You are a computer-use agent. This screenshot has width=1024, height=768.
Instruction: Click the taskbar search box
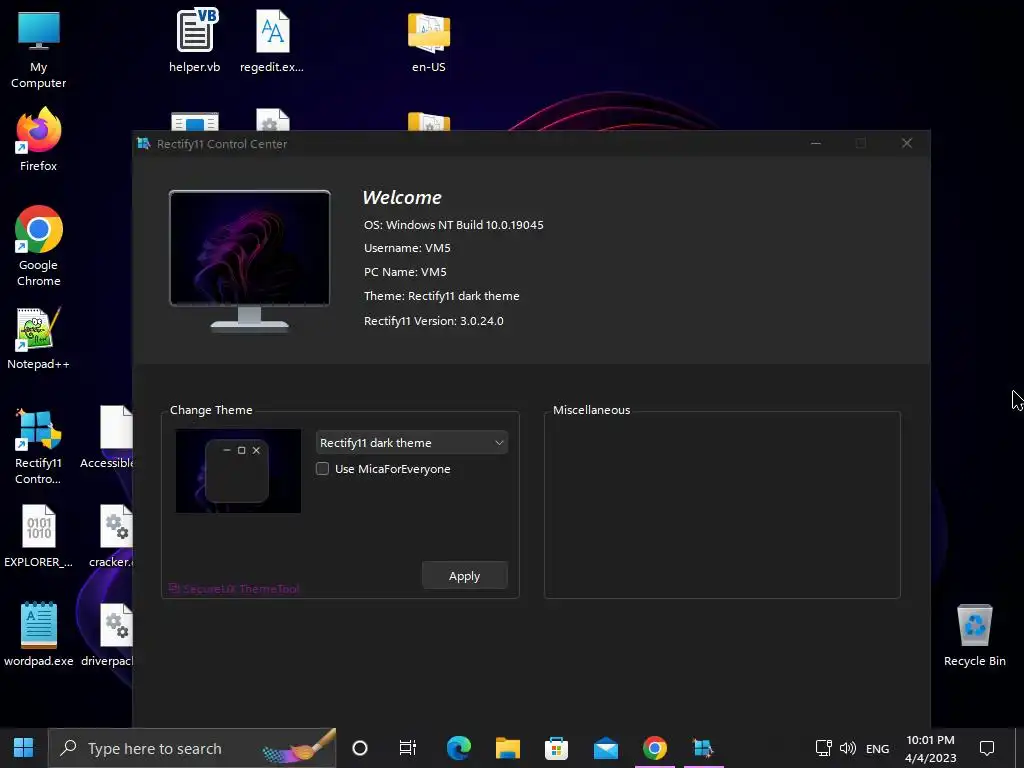point(193,748)
